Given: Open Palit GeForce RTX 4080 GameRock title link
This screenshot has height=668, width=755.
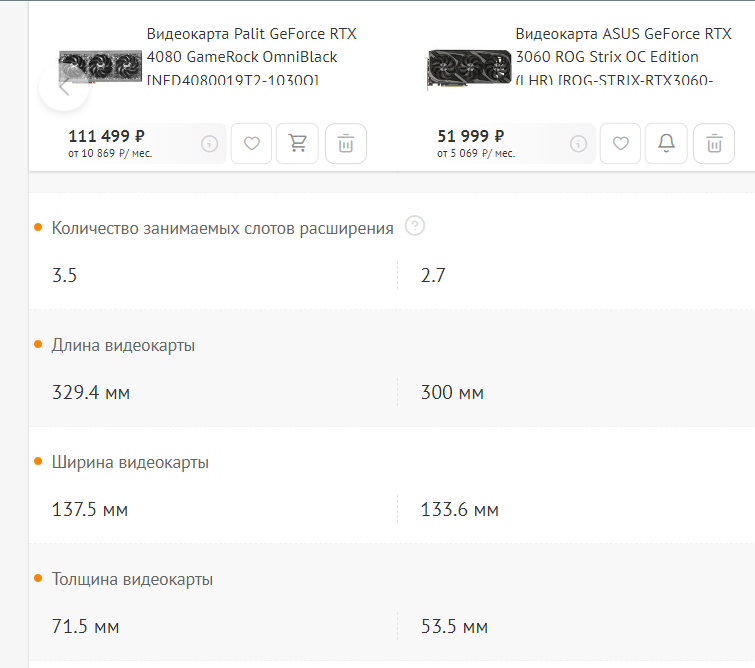Looking at the screenshot, I should tap(250, 57).
